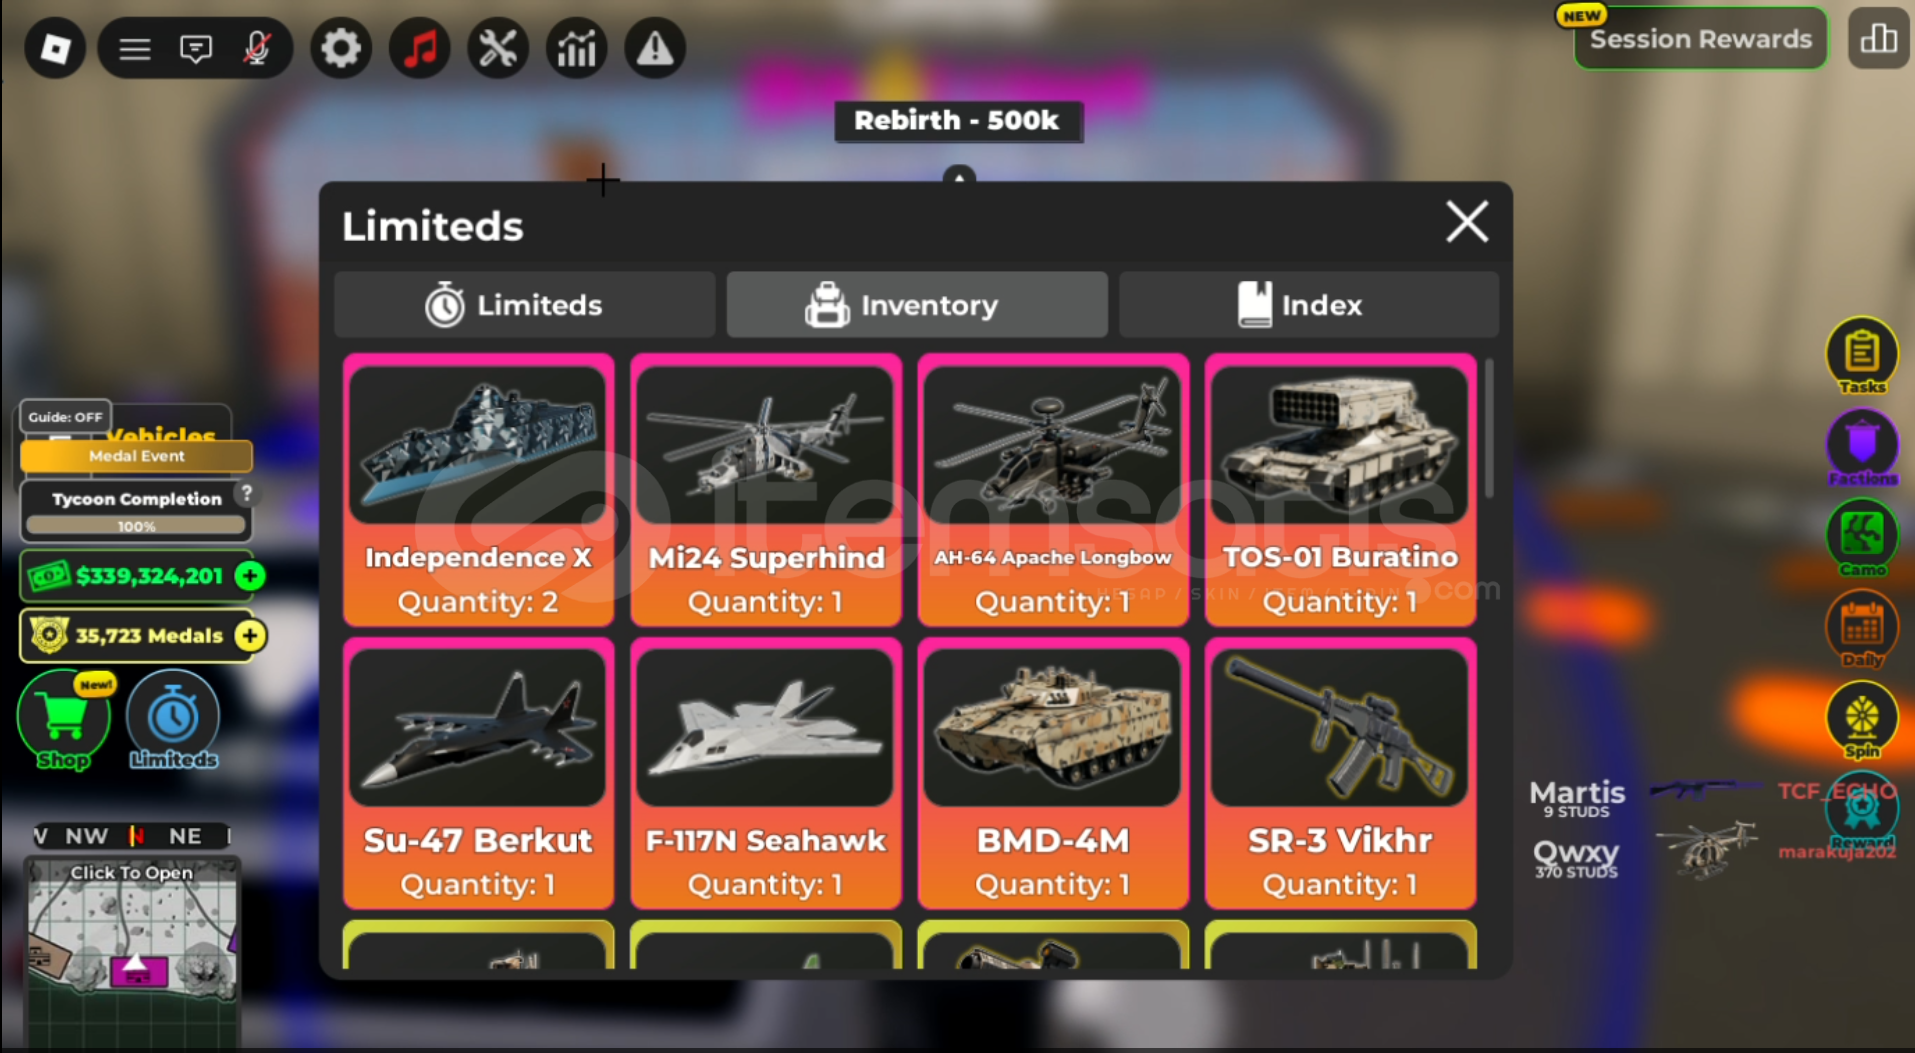Toggle the Guide: OFF button

65,417
